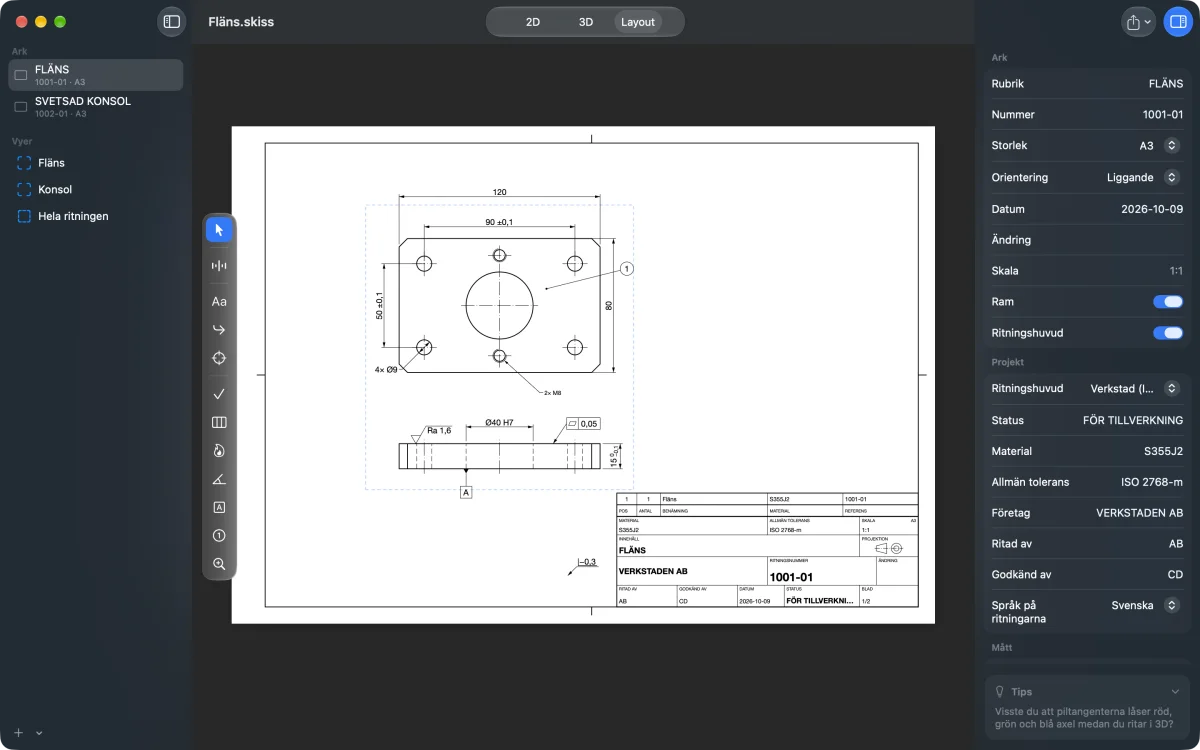This screenshot has height=750, width=1200.
Task: Select the datum letter A tool
Action: coord(219,507)
